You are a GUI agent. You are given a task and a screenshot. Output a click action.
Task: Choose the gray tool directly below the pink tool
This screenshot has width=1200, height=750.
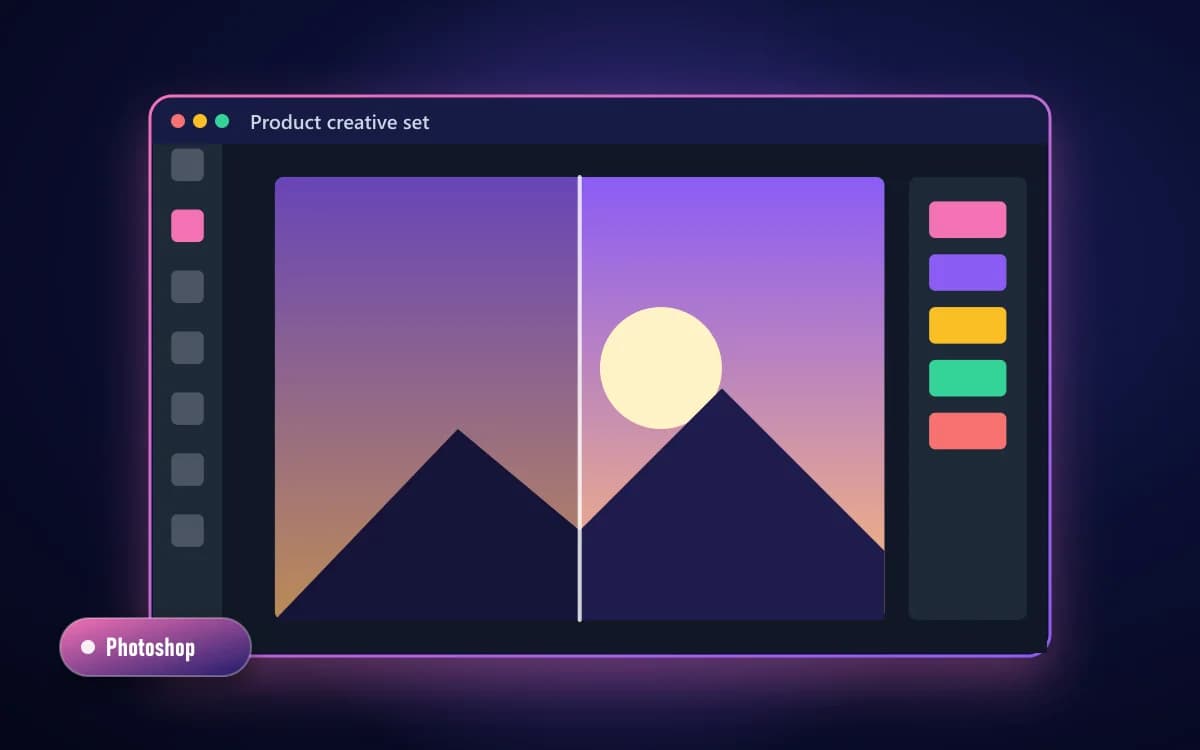click(x=187, y=287)
